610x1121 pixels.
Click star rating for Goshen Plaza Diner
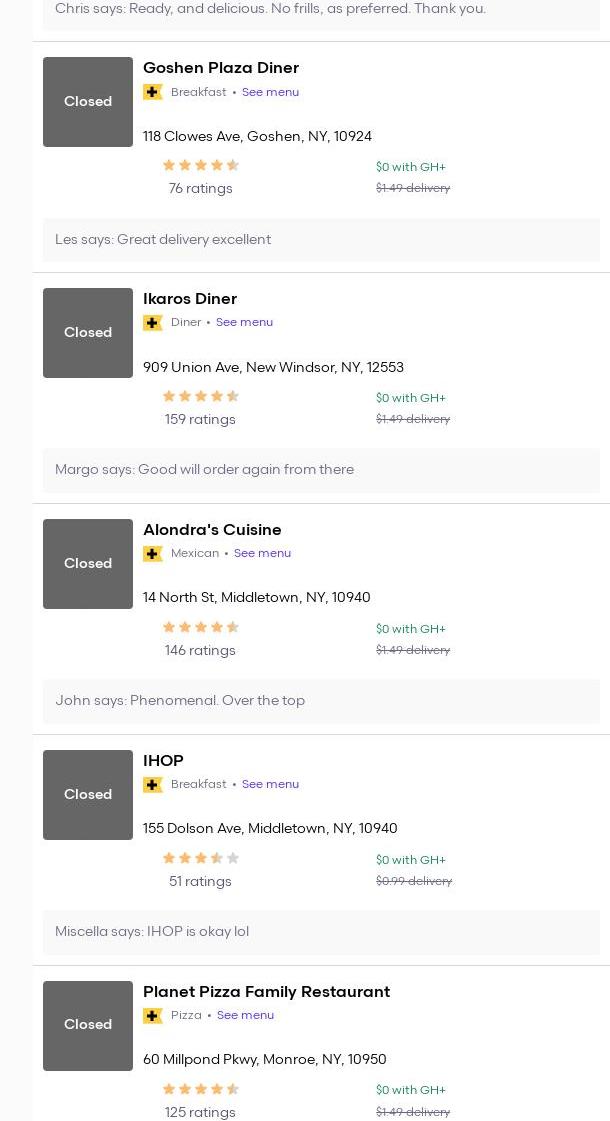coord(200,166)
